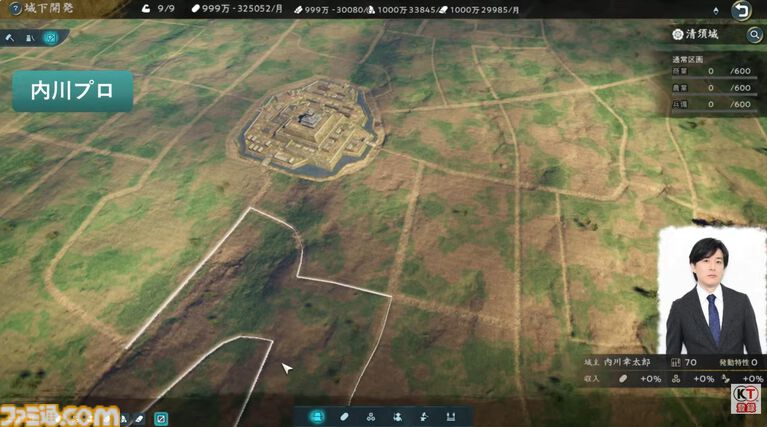Select the three-circle category in bottom bar

pos(371,417)
